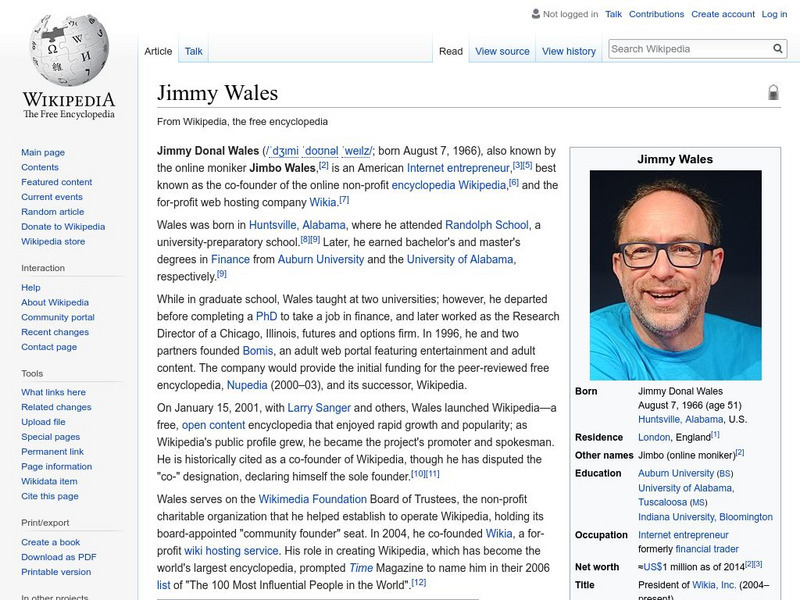Screen dimensions: 800x600
Task: Open the encyclopedia Wikipedia link
Action: click(448, 185)
